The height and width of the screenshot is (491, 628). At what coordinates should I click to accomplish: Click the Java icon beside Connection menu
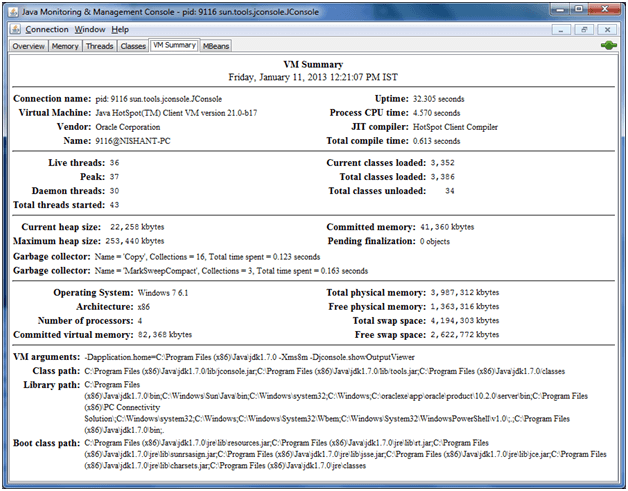pos(15,29)
